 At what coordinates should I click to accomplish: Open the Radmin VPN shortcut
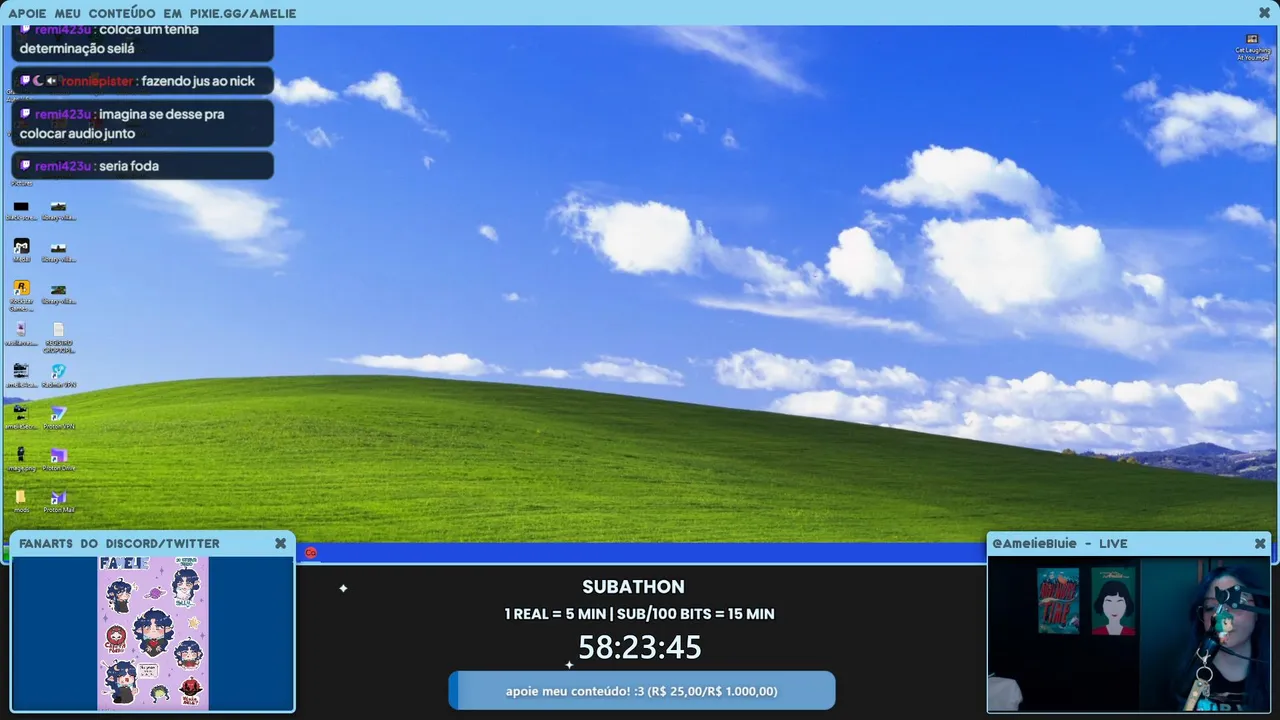(x=59, y=375)
